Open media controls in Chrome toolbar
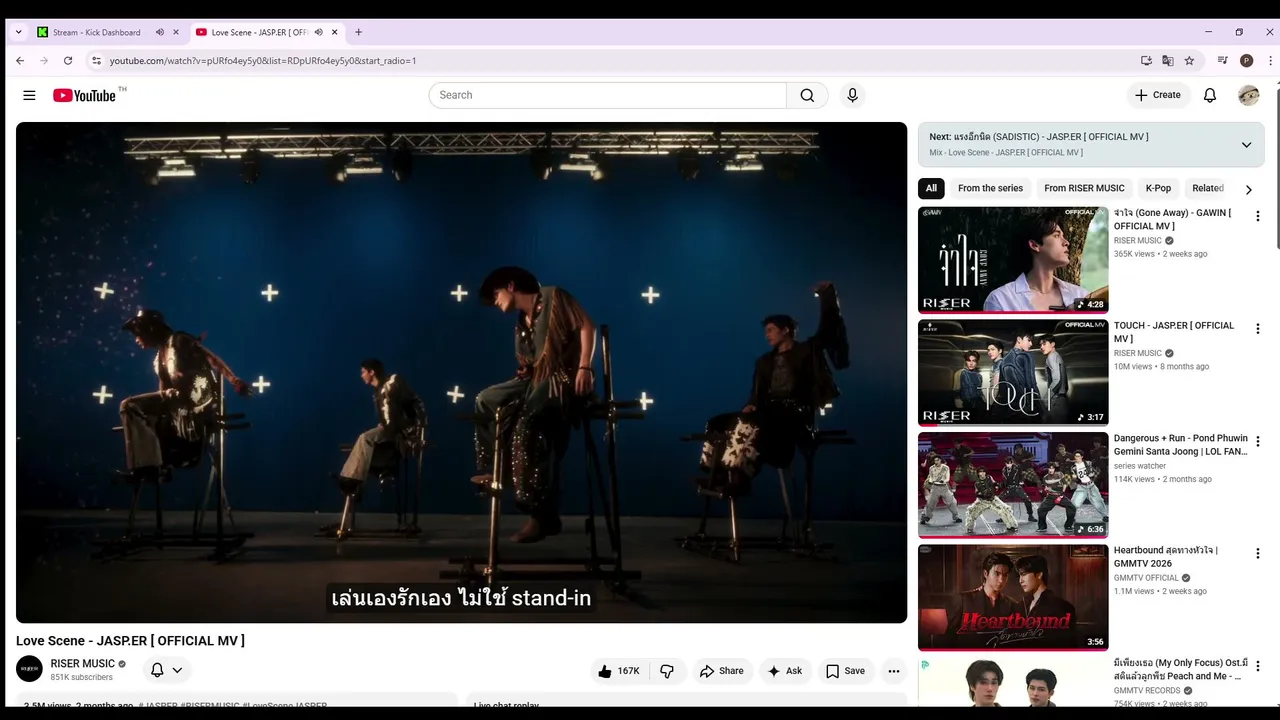This screenshot has width=1280, height=720. point(1222,61)
